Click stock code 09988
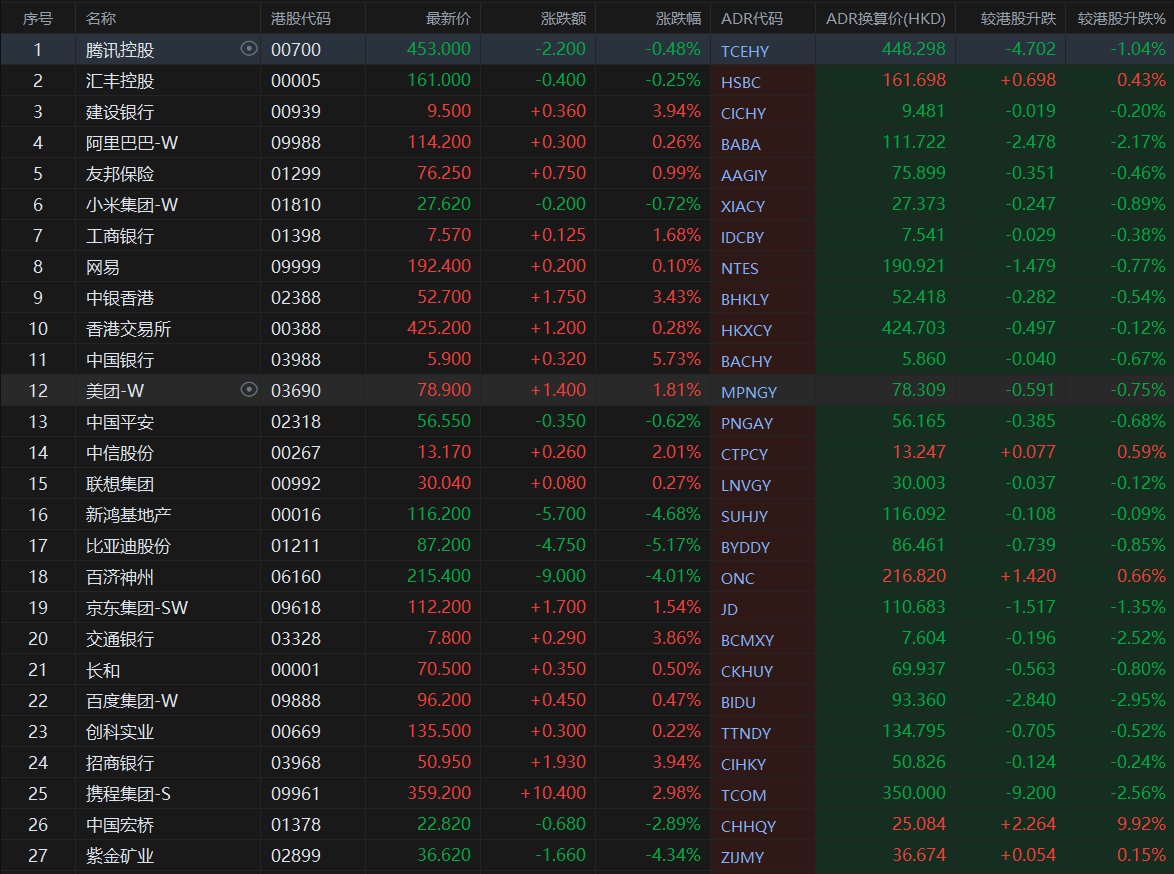Screen dimensions: 1174x874 [x=296, y=142]
